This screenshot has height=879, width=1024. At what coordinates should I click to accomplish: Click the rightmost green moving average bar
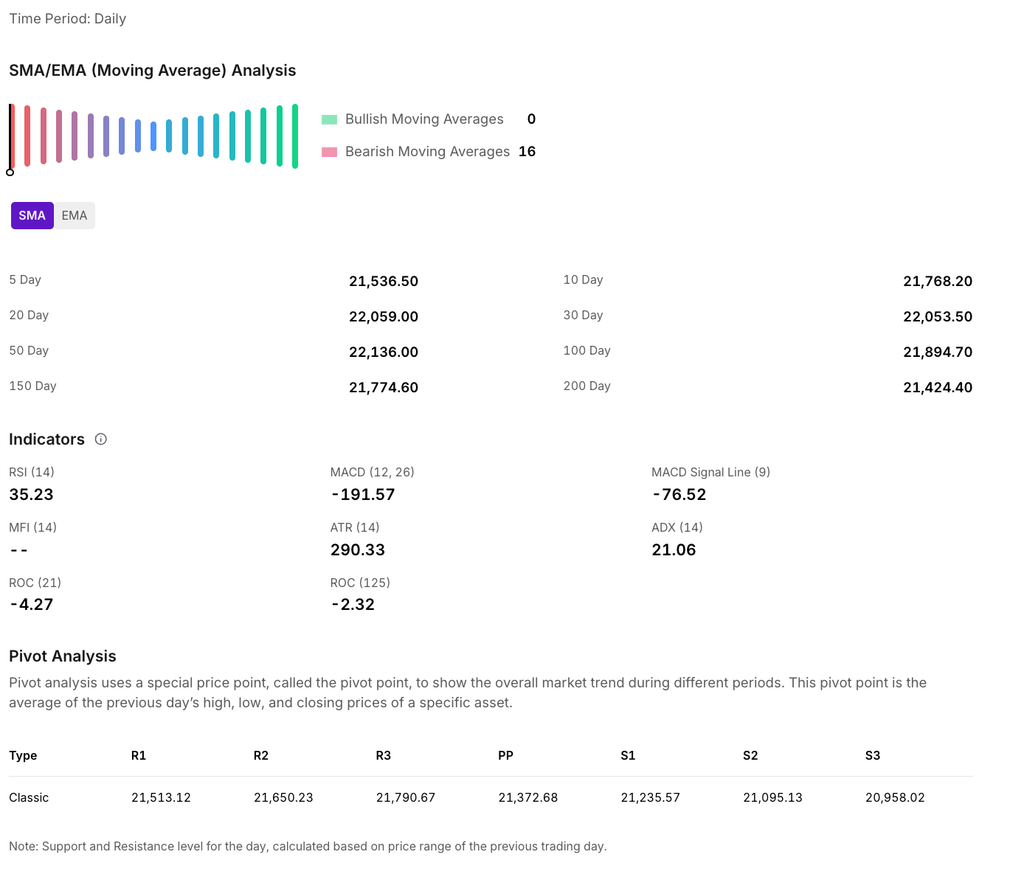tap(295, 136)
